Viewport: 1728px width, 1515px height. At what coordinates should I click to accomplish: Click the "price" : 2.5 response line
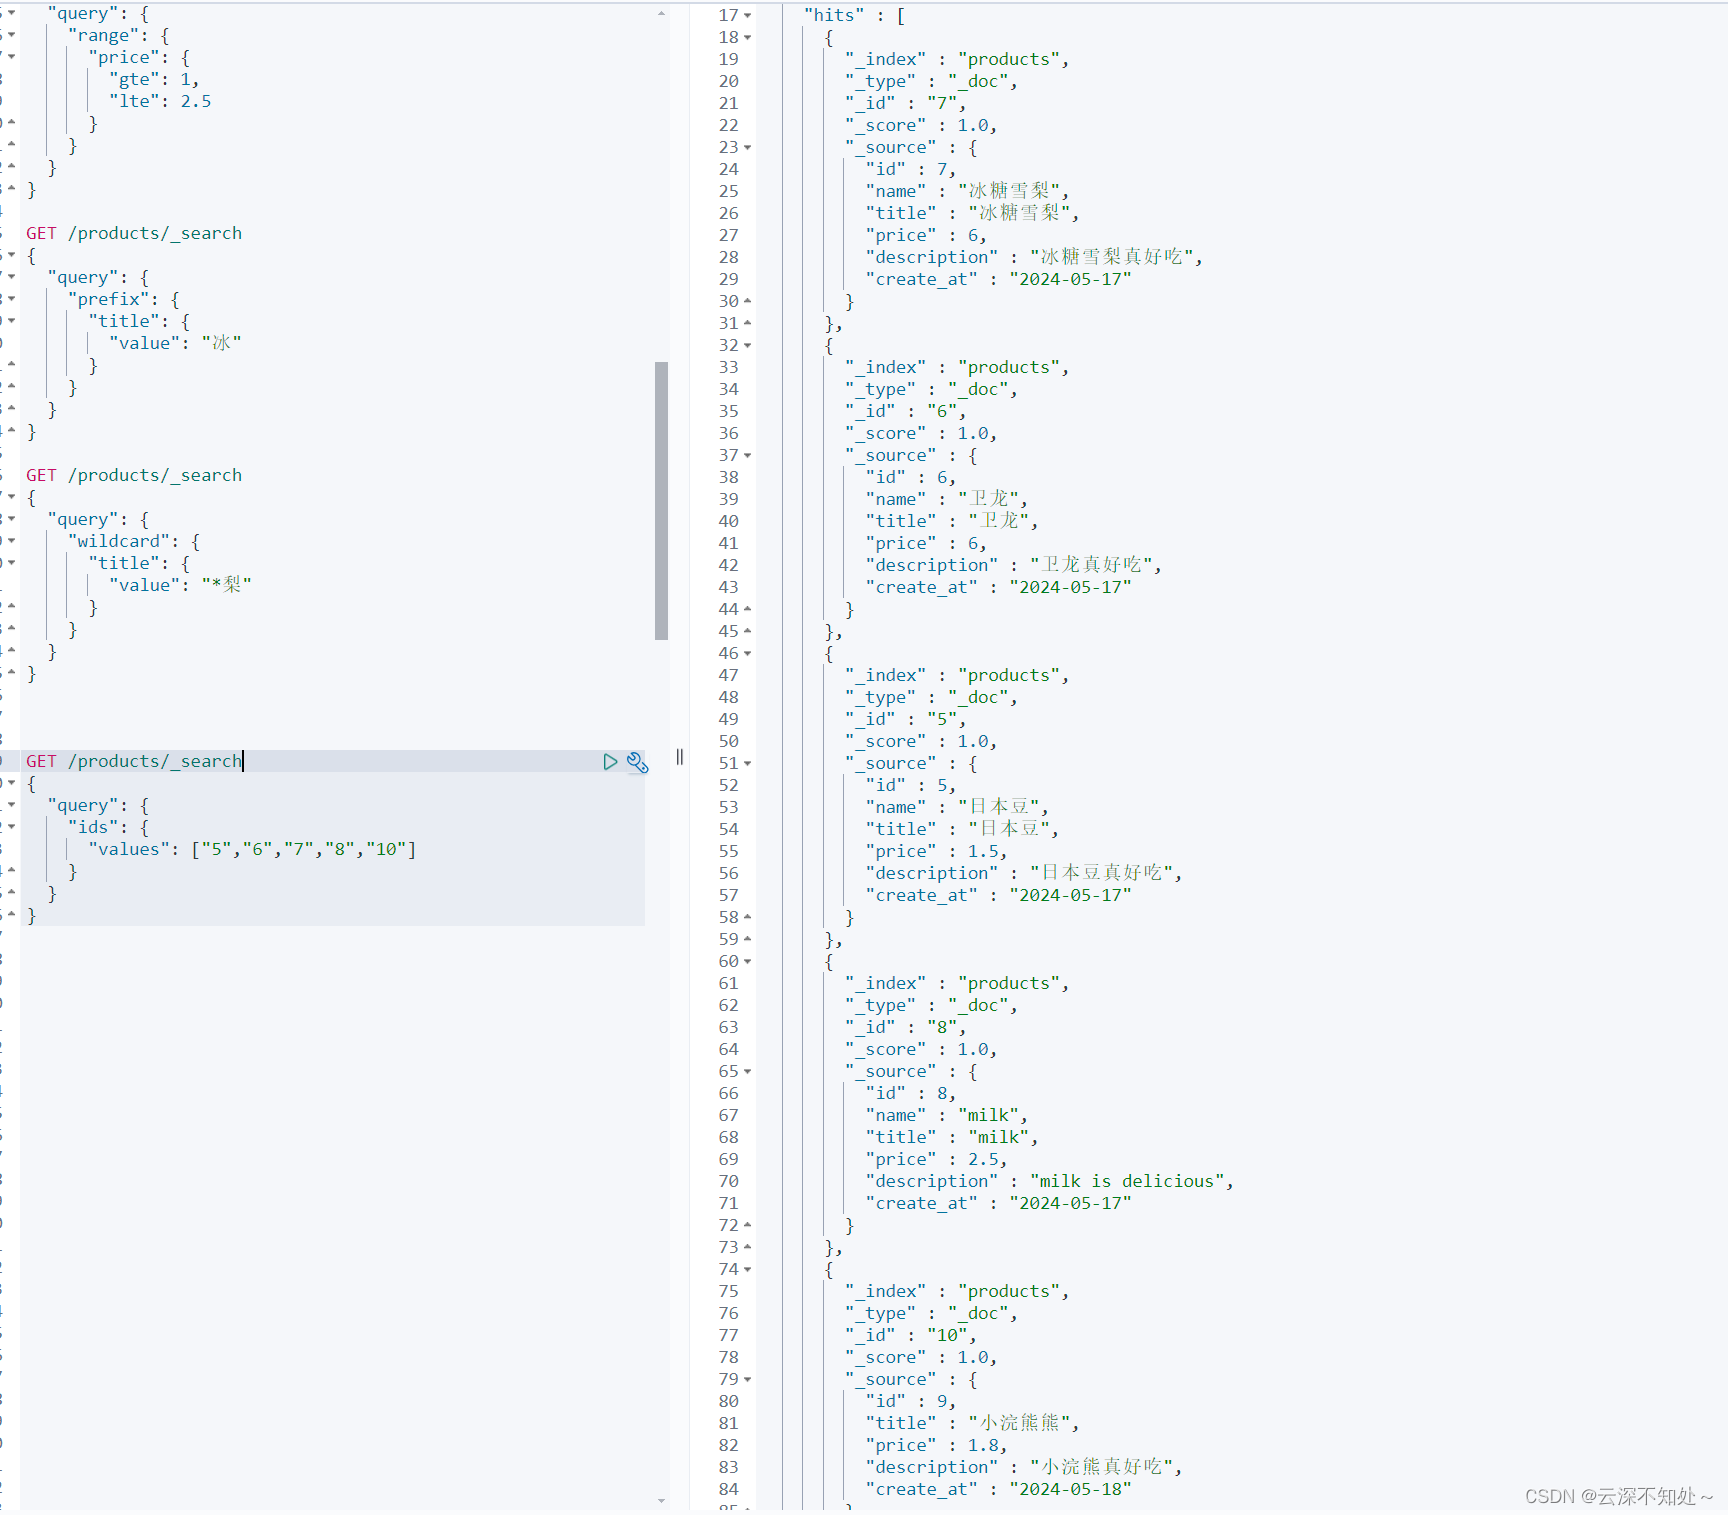937,1160
